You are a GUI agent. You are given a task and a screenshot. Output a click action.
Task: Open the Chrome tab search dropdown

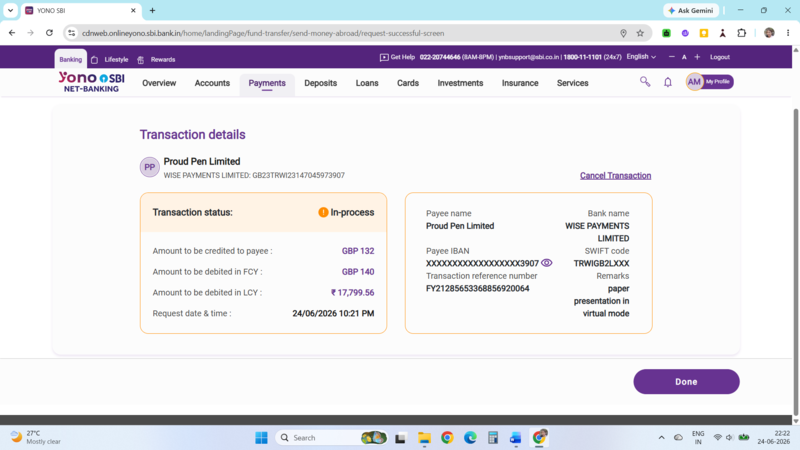(x=10, y=10)
